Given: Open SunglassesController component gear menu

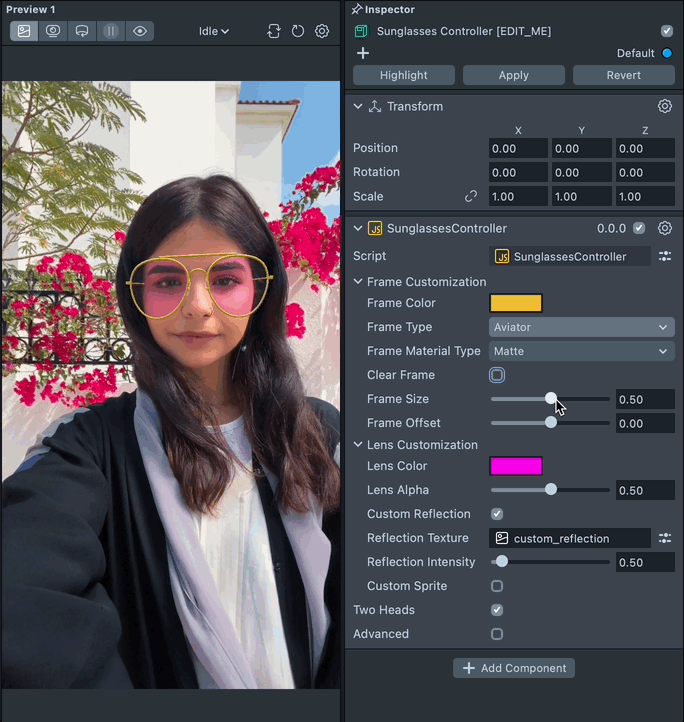Looking at the screenshot, I should click(x=664, y=228).
